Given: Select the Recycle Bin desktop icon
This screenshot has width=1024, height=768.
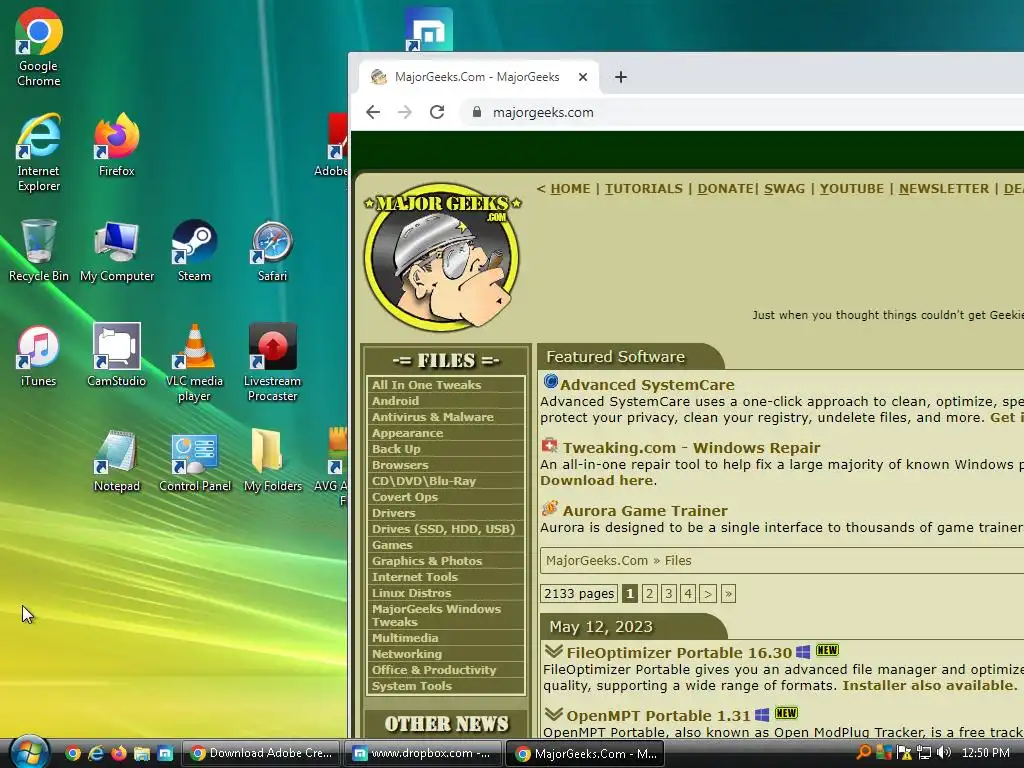Looking at the screenshot, I should point(39,250).
